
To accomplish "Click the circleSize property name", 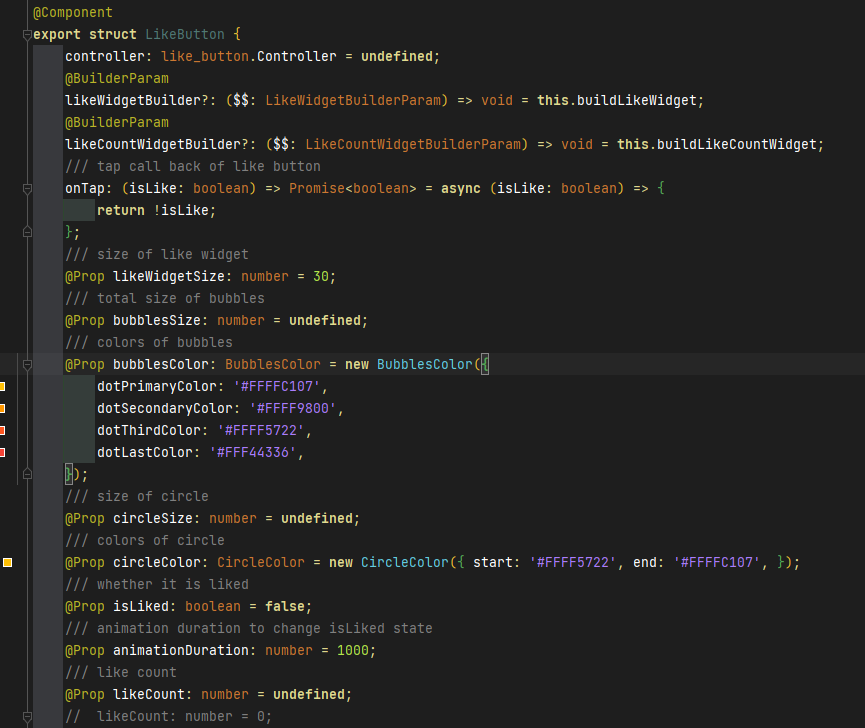I will (153, 518).
